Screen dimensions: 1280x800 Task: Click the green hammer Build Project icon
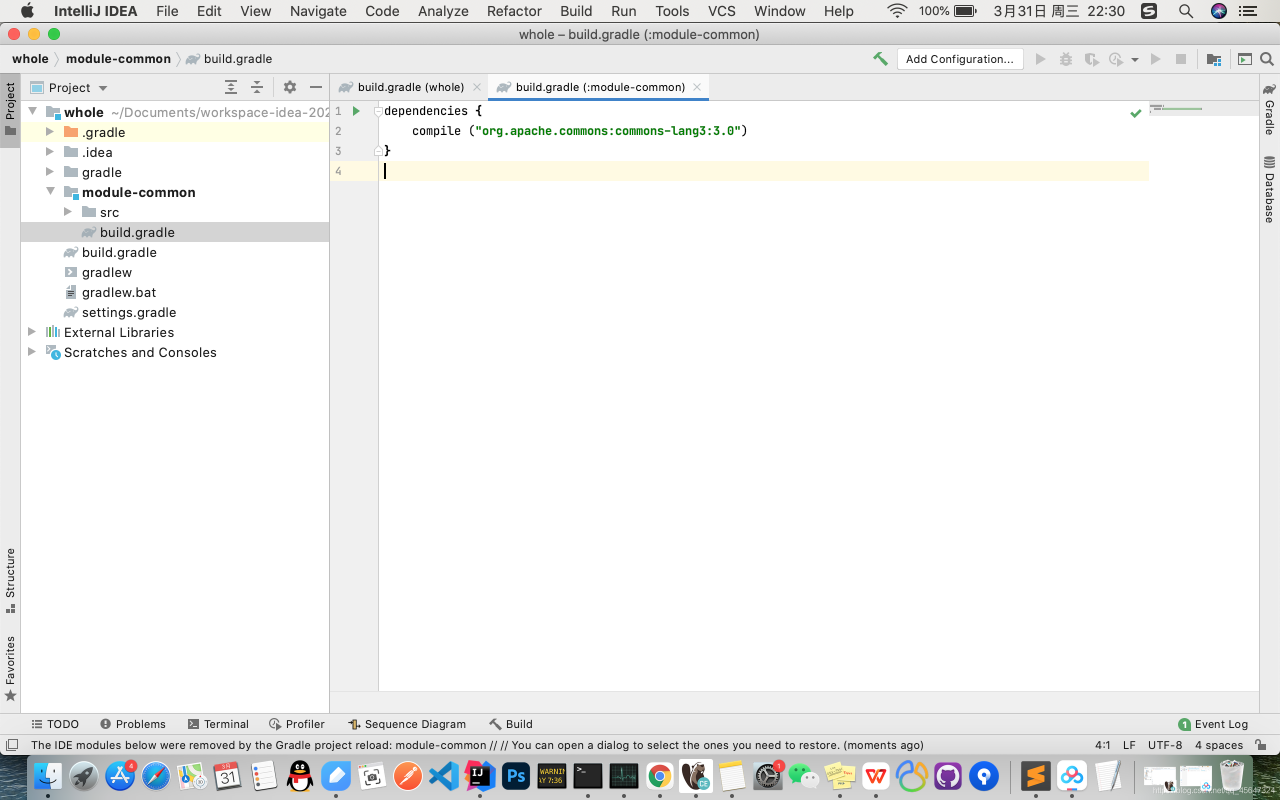coord(880,59)
